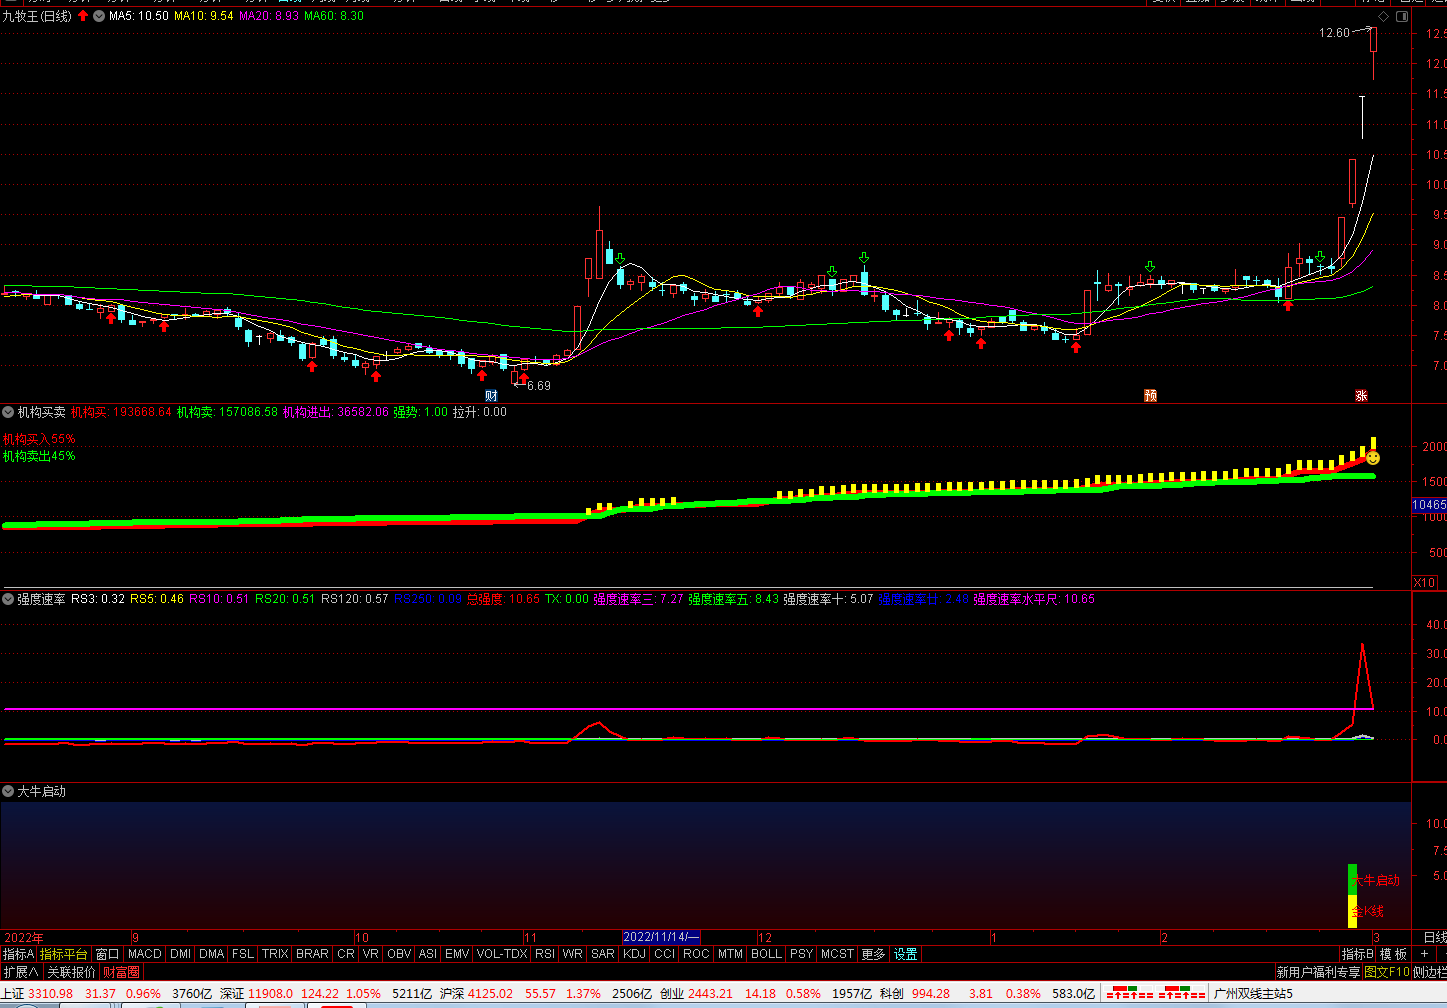Switch to the SAR indicator
The height and width of the screenshot is (1008, 1447).
pos(603,954)
